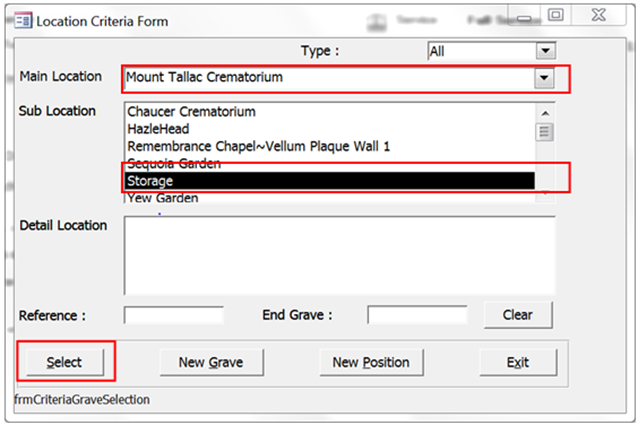Click the New Grave button
The width and height of the screenshot is (638, 425).
(x=212, y=362)
